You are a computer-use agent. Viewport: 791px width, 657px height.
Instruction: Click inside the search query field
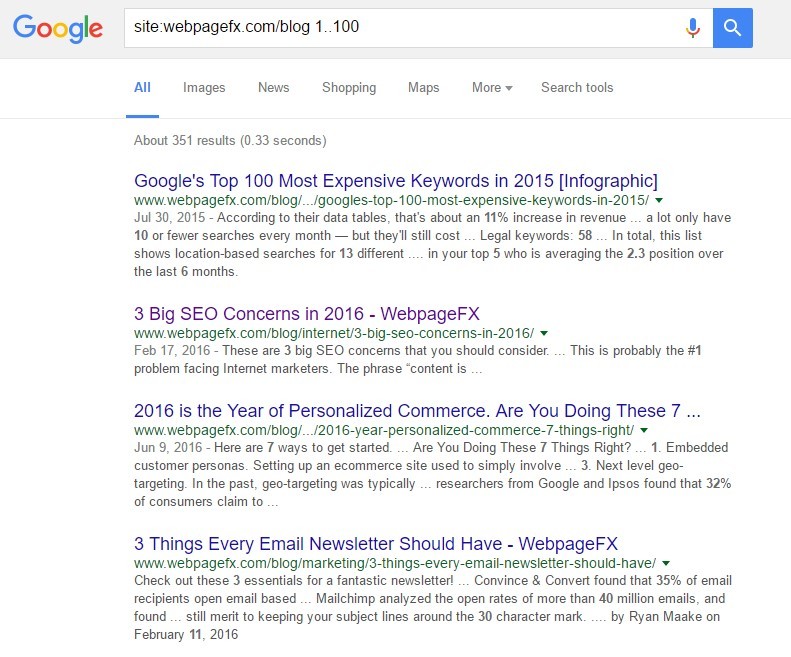click(404, 28)
